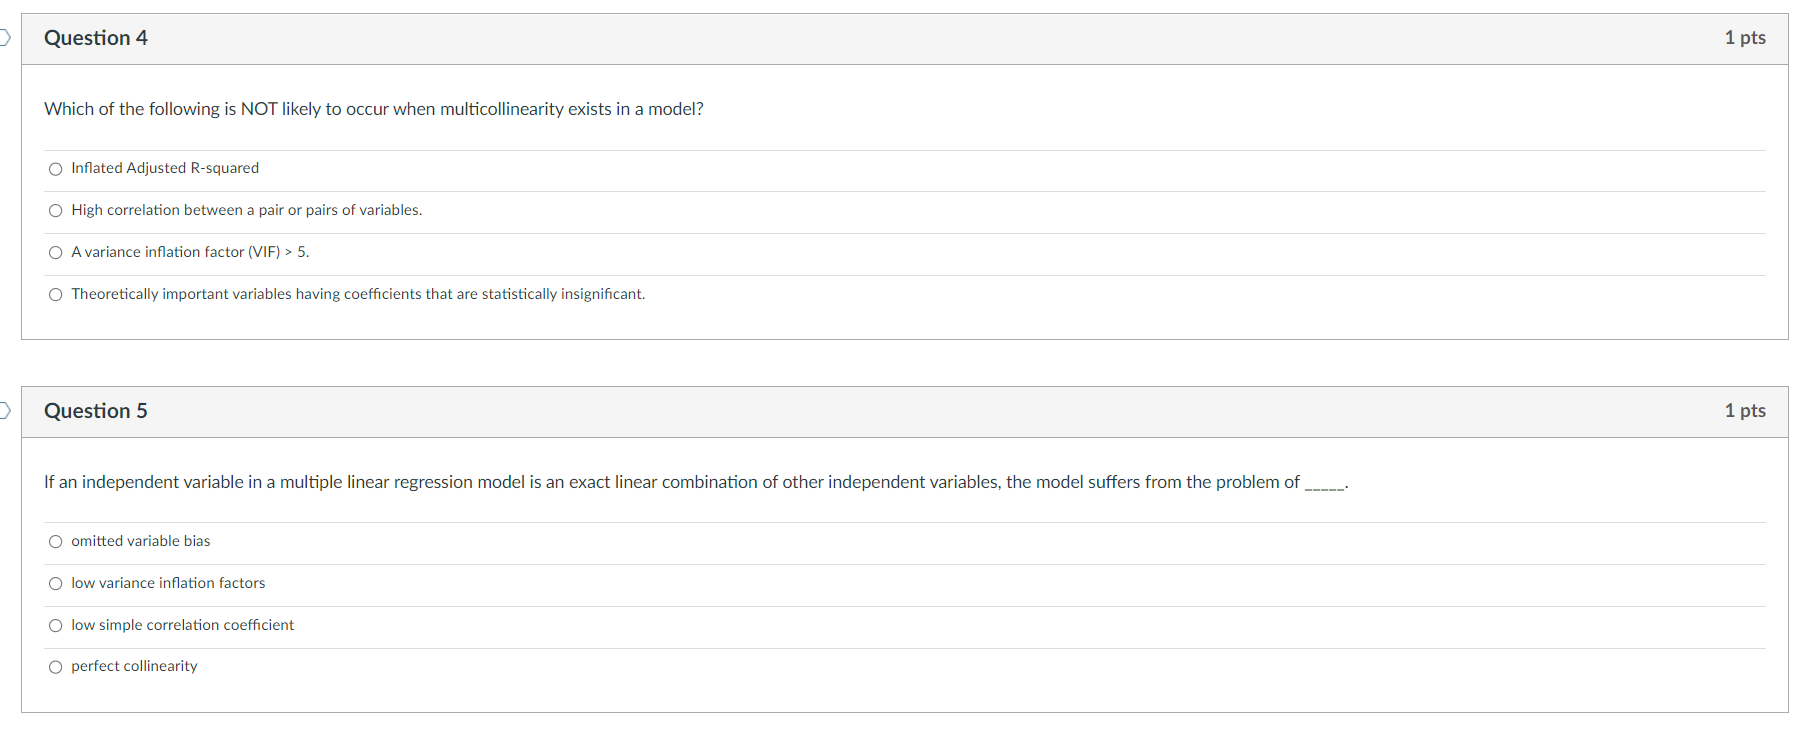Pick 'Theoretically important variables having coefficients' answer
The height and width of the screenshot is (732, 1804).
click(56, 294)
